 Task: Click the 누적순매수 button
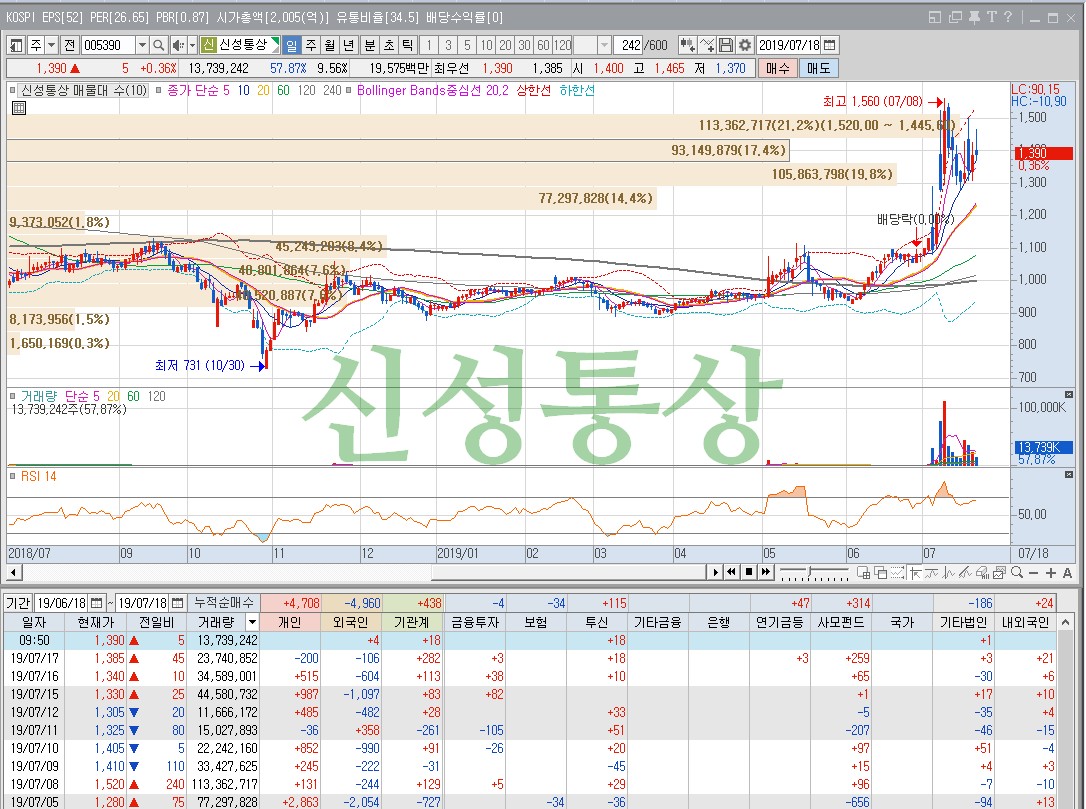[x=224, y=603]
